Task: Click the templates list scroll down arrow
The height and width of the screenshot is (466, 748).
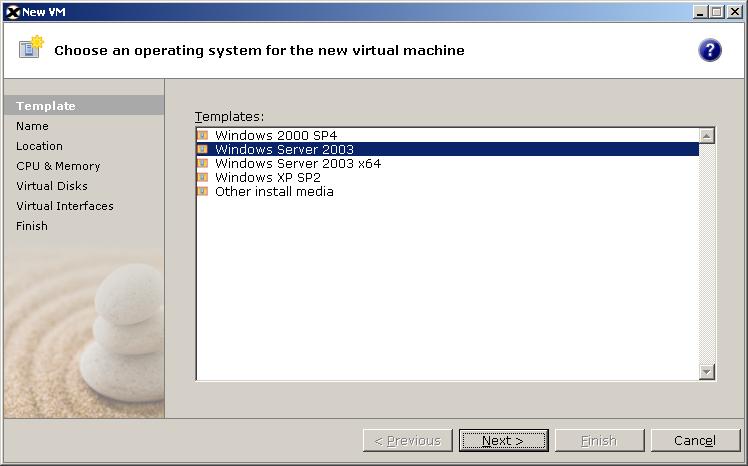Action: click(706, 372)
